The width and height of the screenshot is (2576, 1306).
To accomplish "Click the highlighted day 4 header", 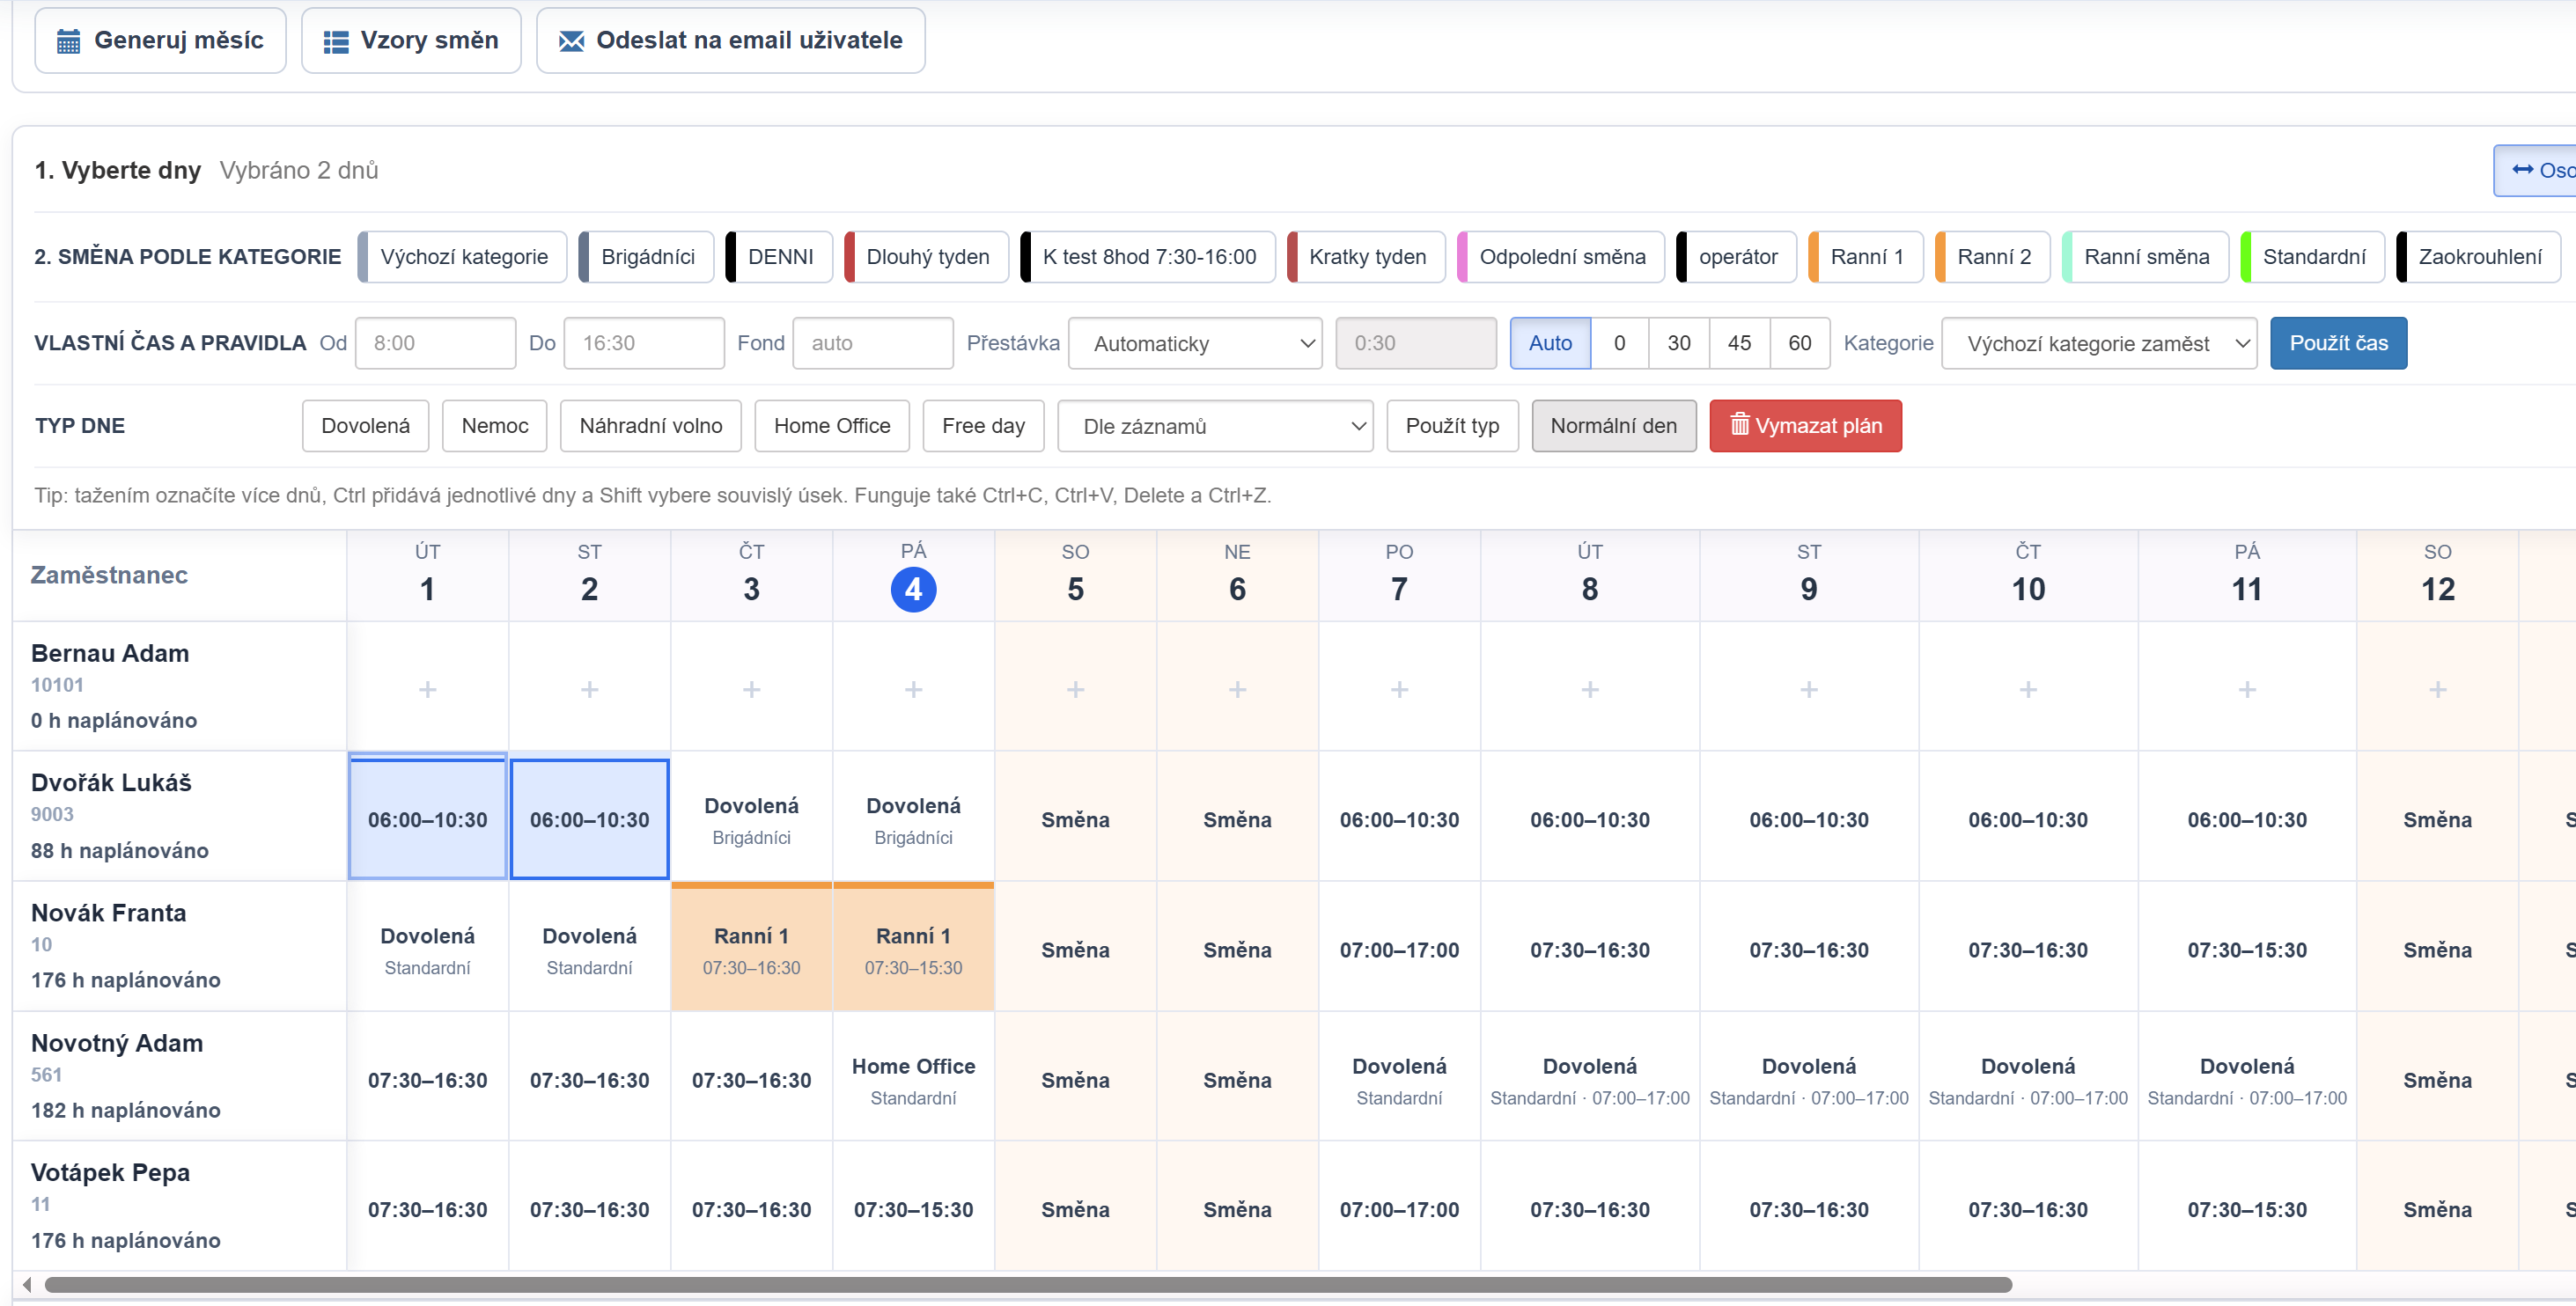I will pos(913,588).
